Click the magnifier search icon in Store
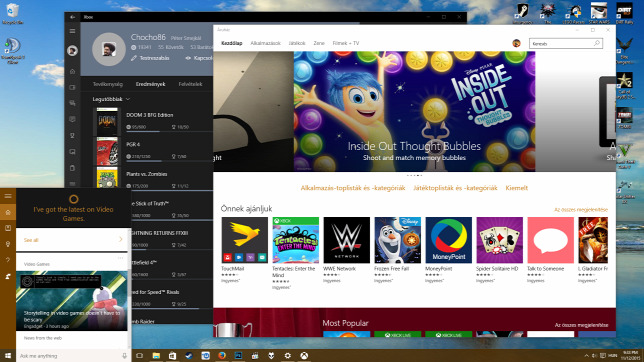The image size is (644, 362). pos(597,43)
